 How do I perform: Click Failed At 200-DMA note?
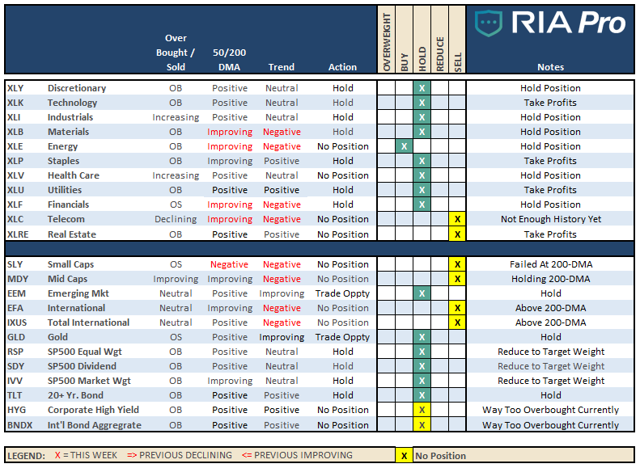tap(551, 264)
